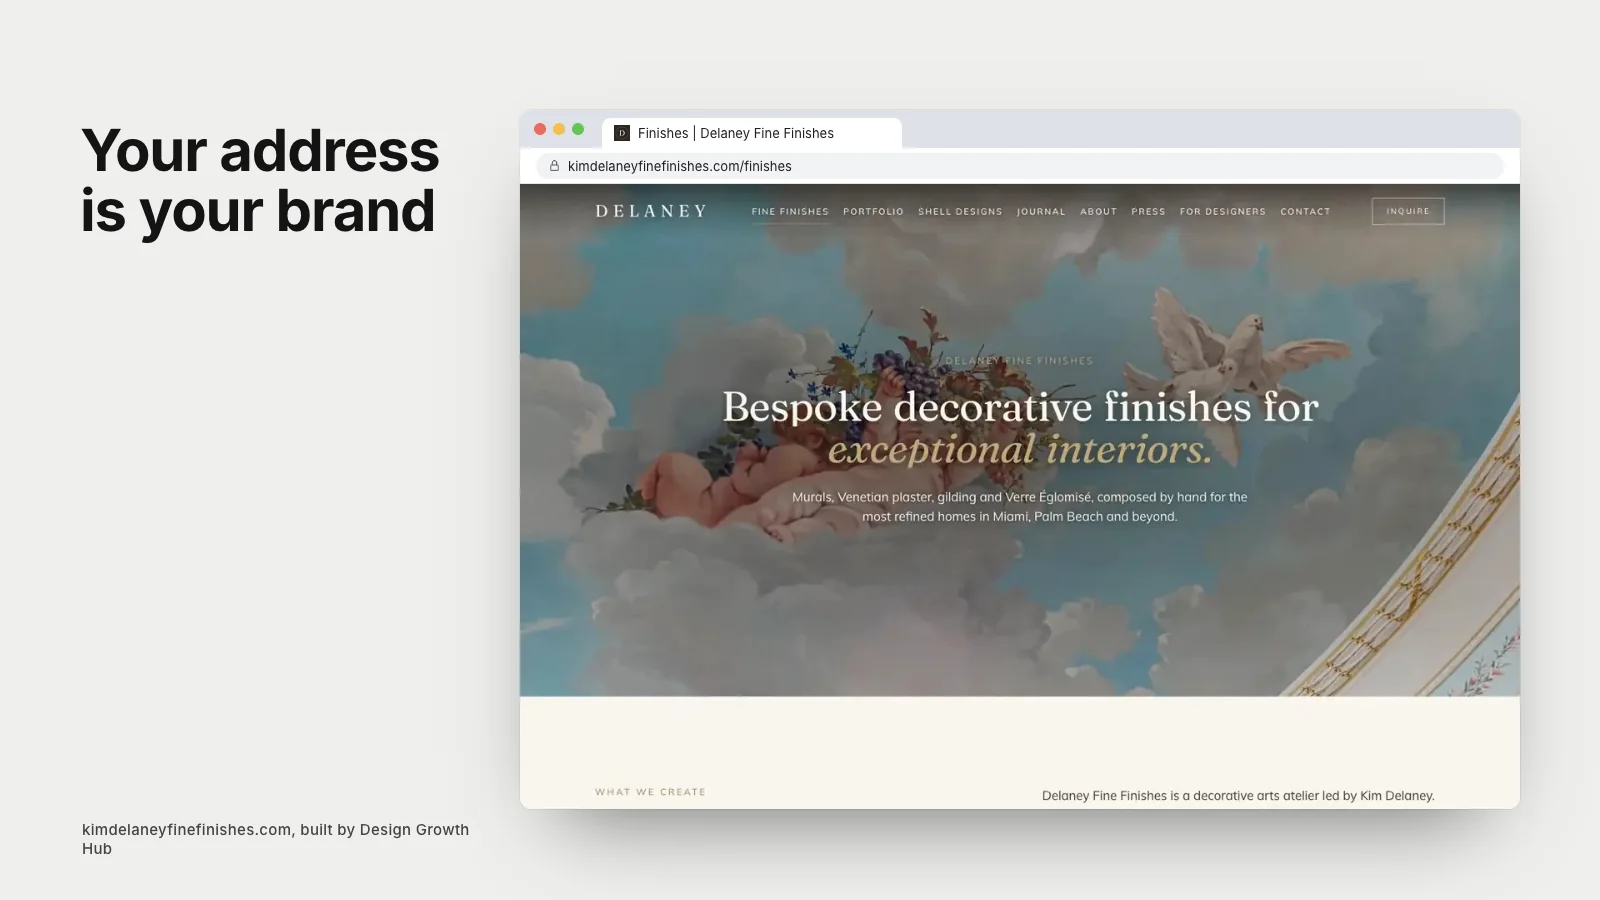The width and height of the screenshot is (1600, 900).
Task: Click the 'Bespoke decorative finishes for' headline
Action: click(1020, 407)
